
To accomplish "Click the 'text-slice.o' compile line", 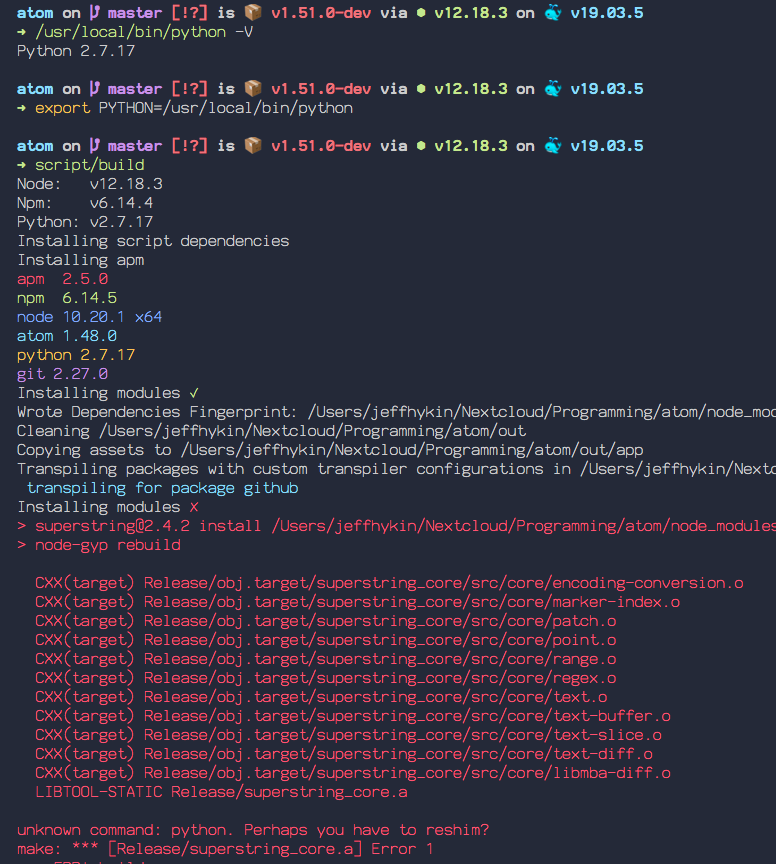I will pyautogui.click(x=348, y=735).
